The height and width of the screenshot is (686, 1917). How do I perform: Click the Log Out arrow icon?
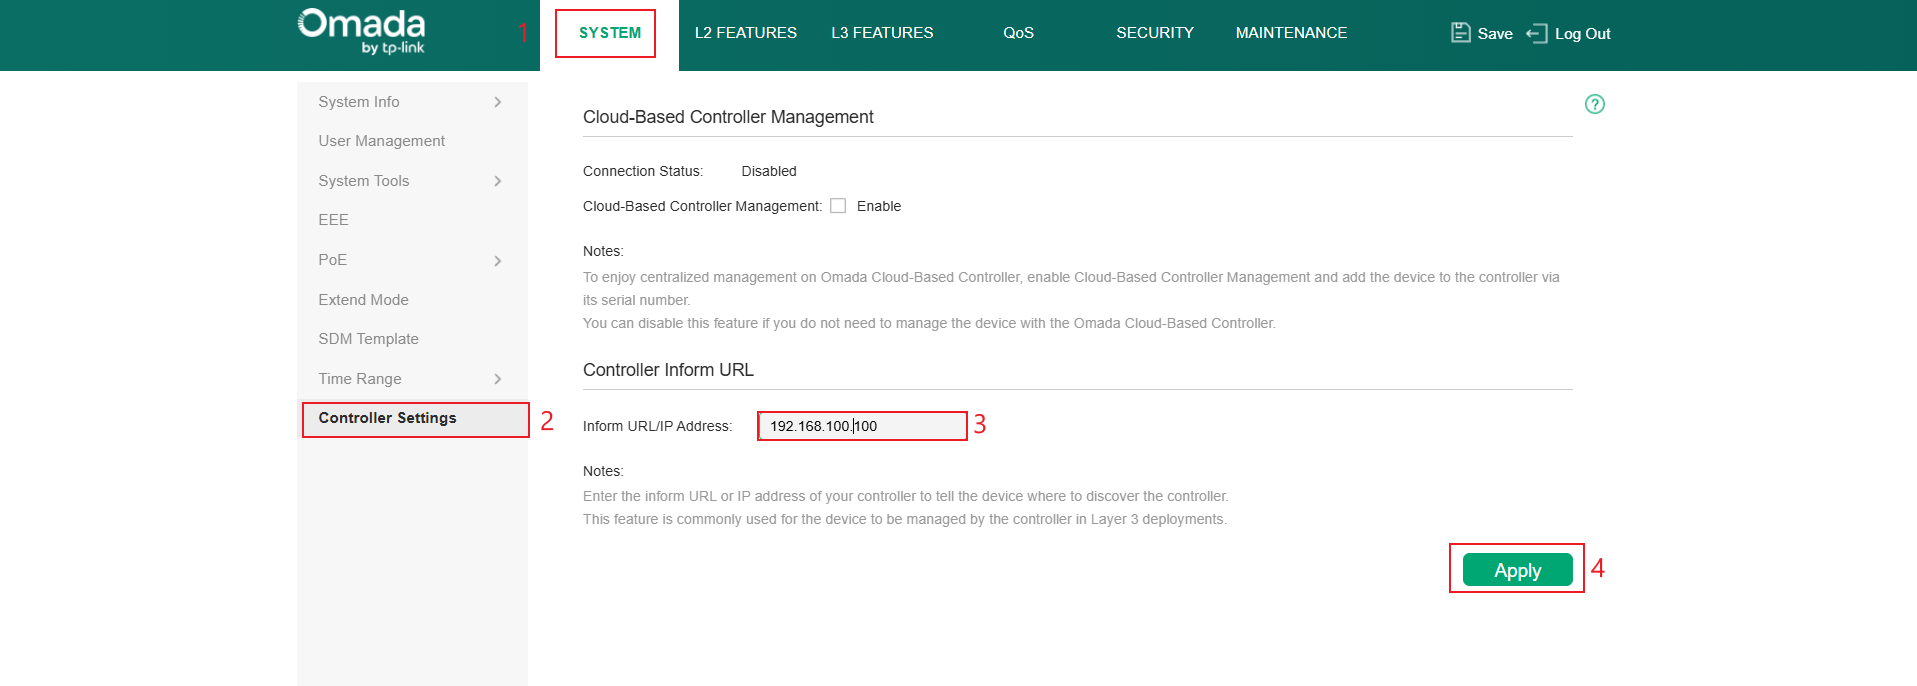point(1536,34)
